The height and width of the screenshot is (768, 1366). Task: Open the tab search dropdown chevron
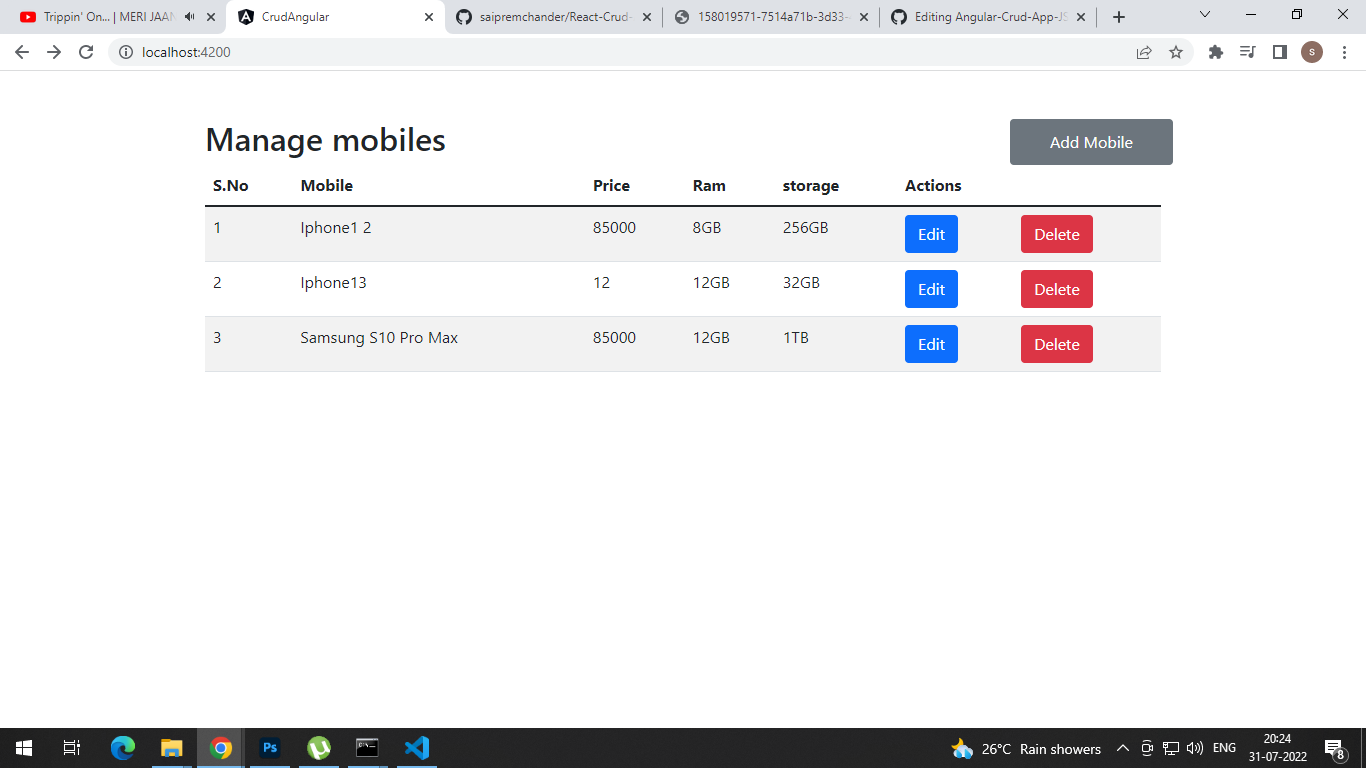pyautogui.click(x=1205, y=15)
